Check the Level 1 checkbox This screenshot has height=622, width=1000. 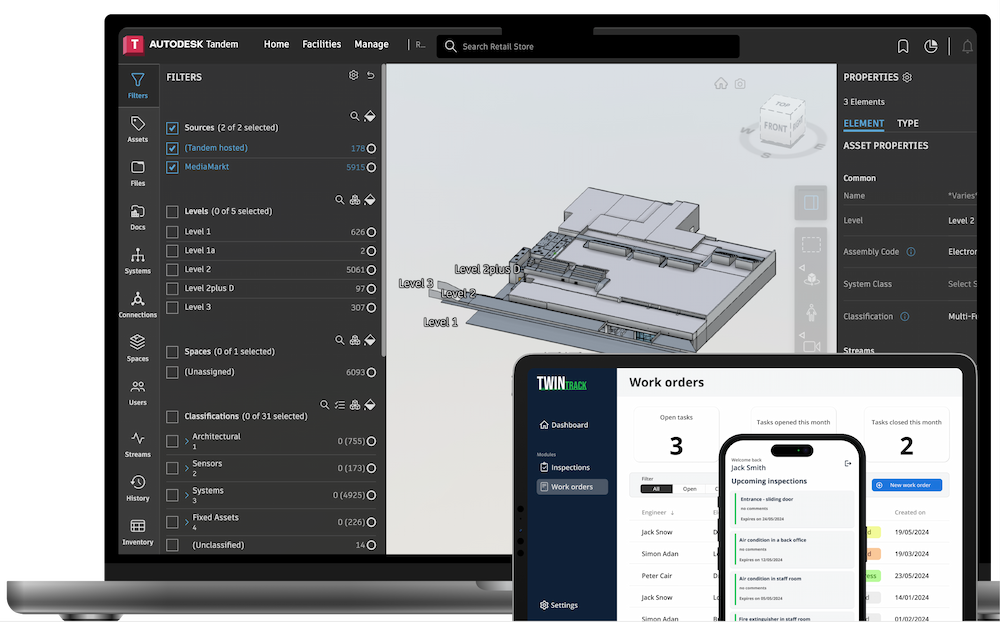point(172,232)
